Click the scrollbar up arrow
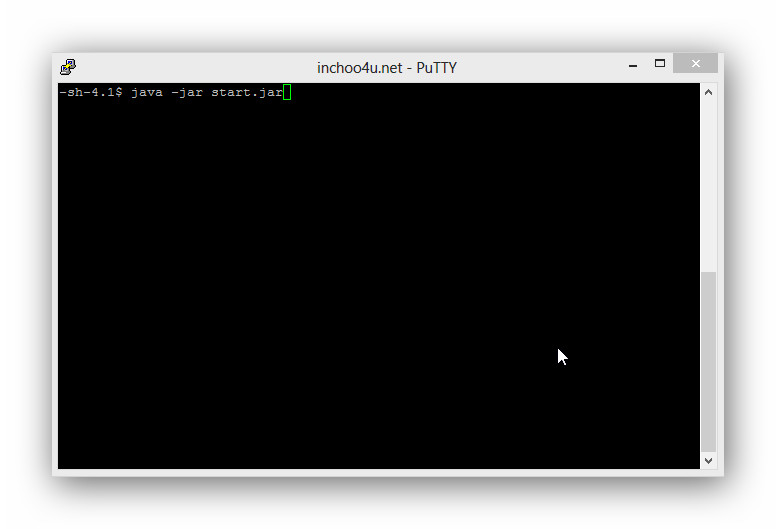 coord(708,93)
